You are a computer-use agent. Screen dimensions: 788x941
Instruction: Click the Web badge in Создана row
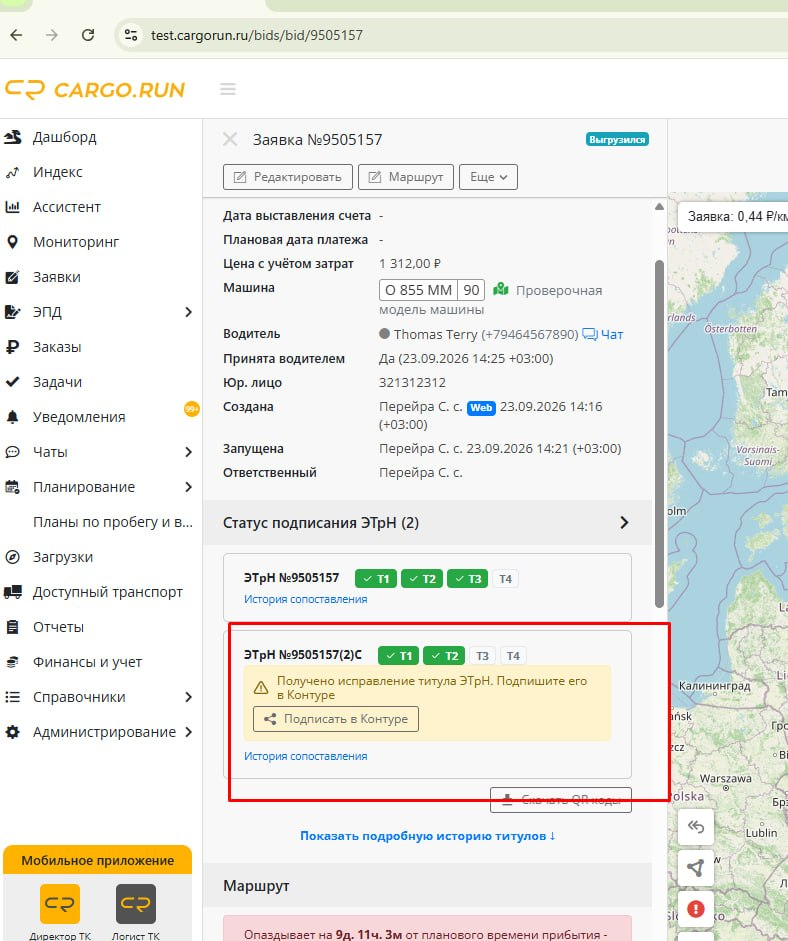[x=481, y=407]
